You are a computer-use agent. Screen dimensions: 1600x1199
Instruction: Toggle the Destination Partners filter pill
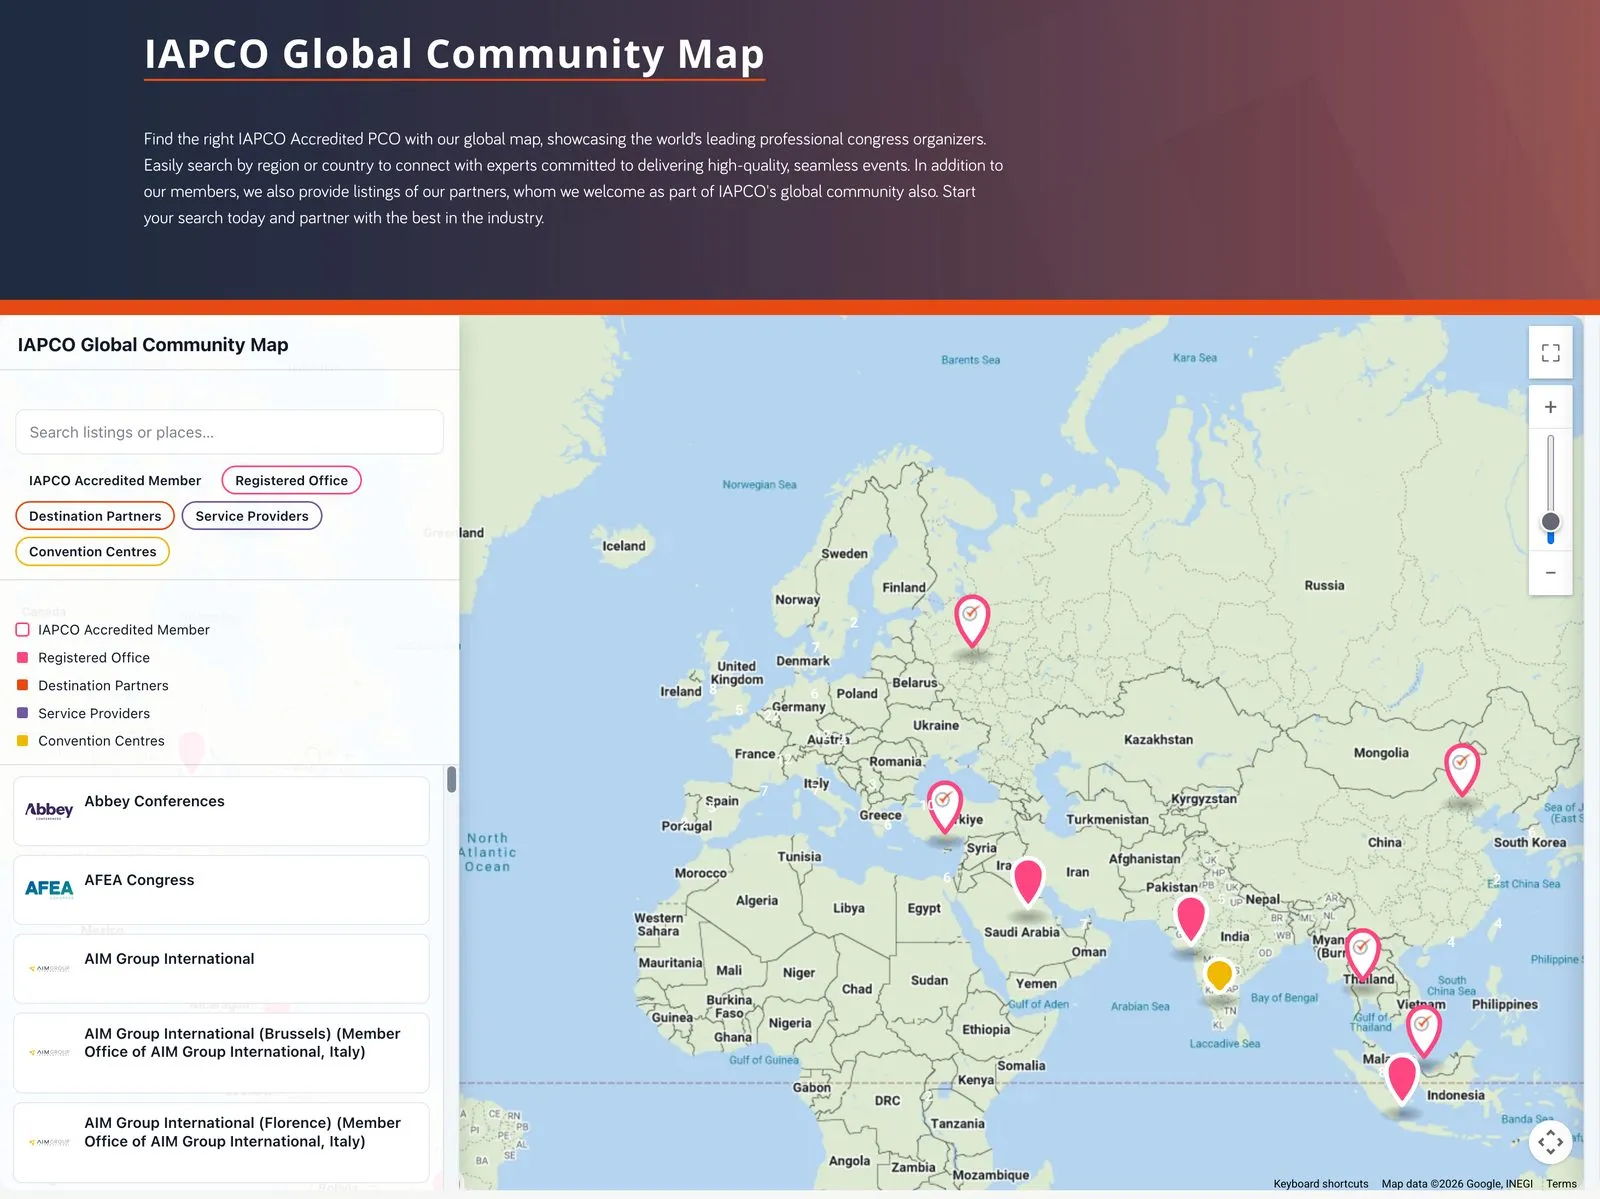[x=95, y=516]
